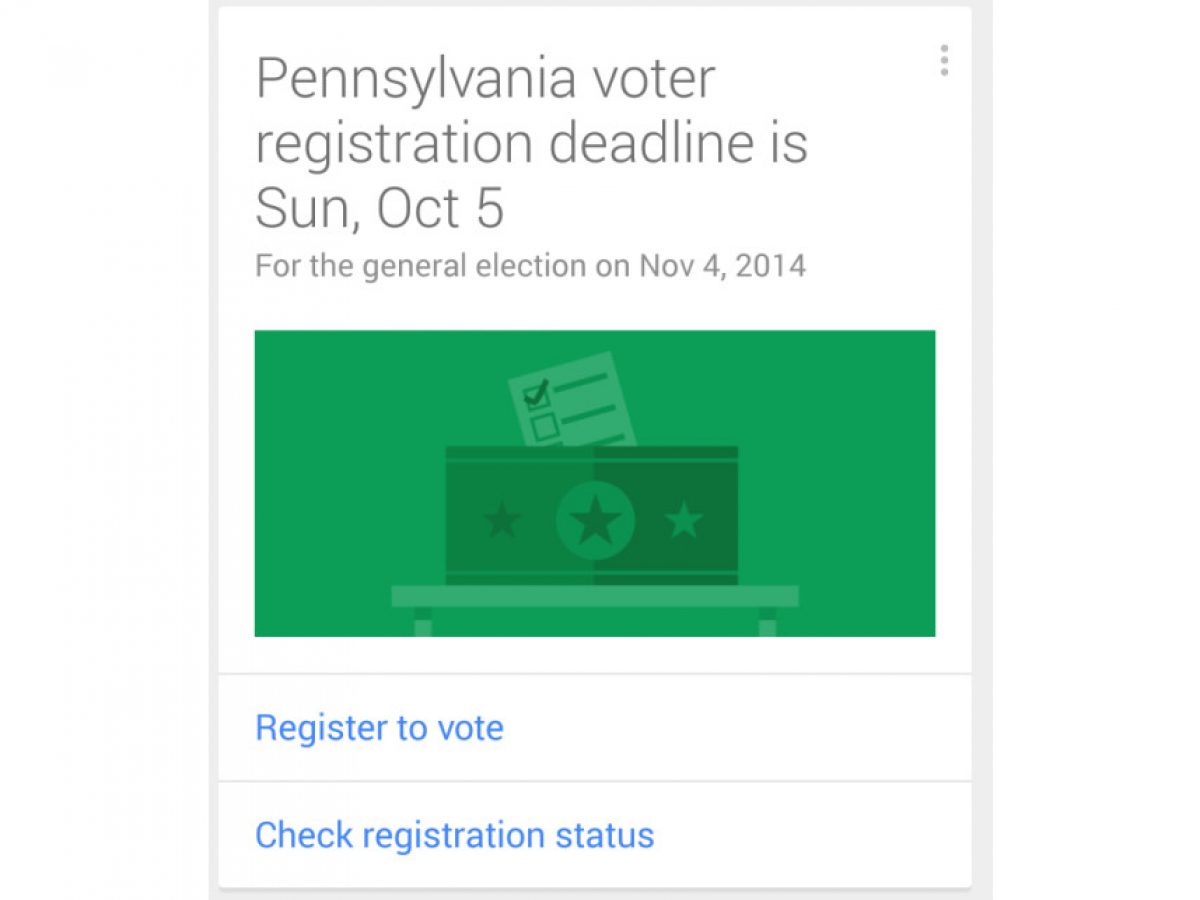Click the circled center star on ballot box
1200x900 pixels.
(x=595, y=520)
